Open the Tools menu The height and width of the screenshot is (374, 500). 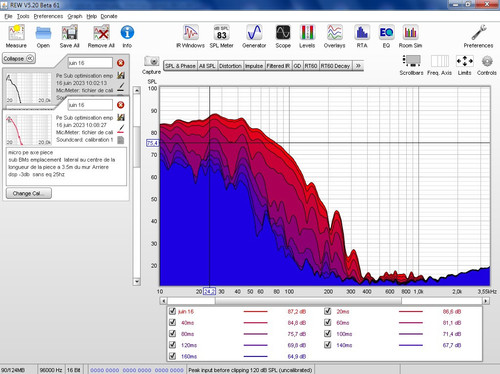(23, 16)
